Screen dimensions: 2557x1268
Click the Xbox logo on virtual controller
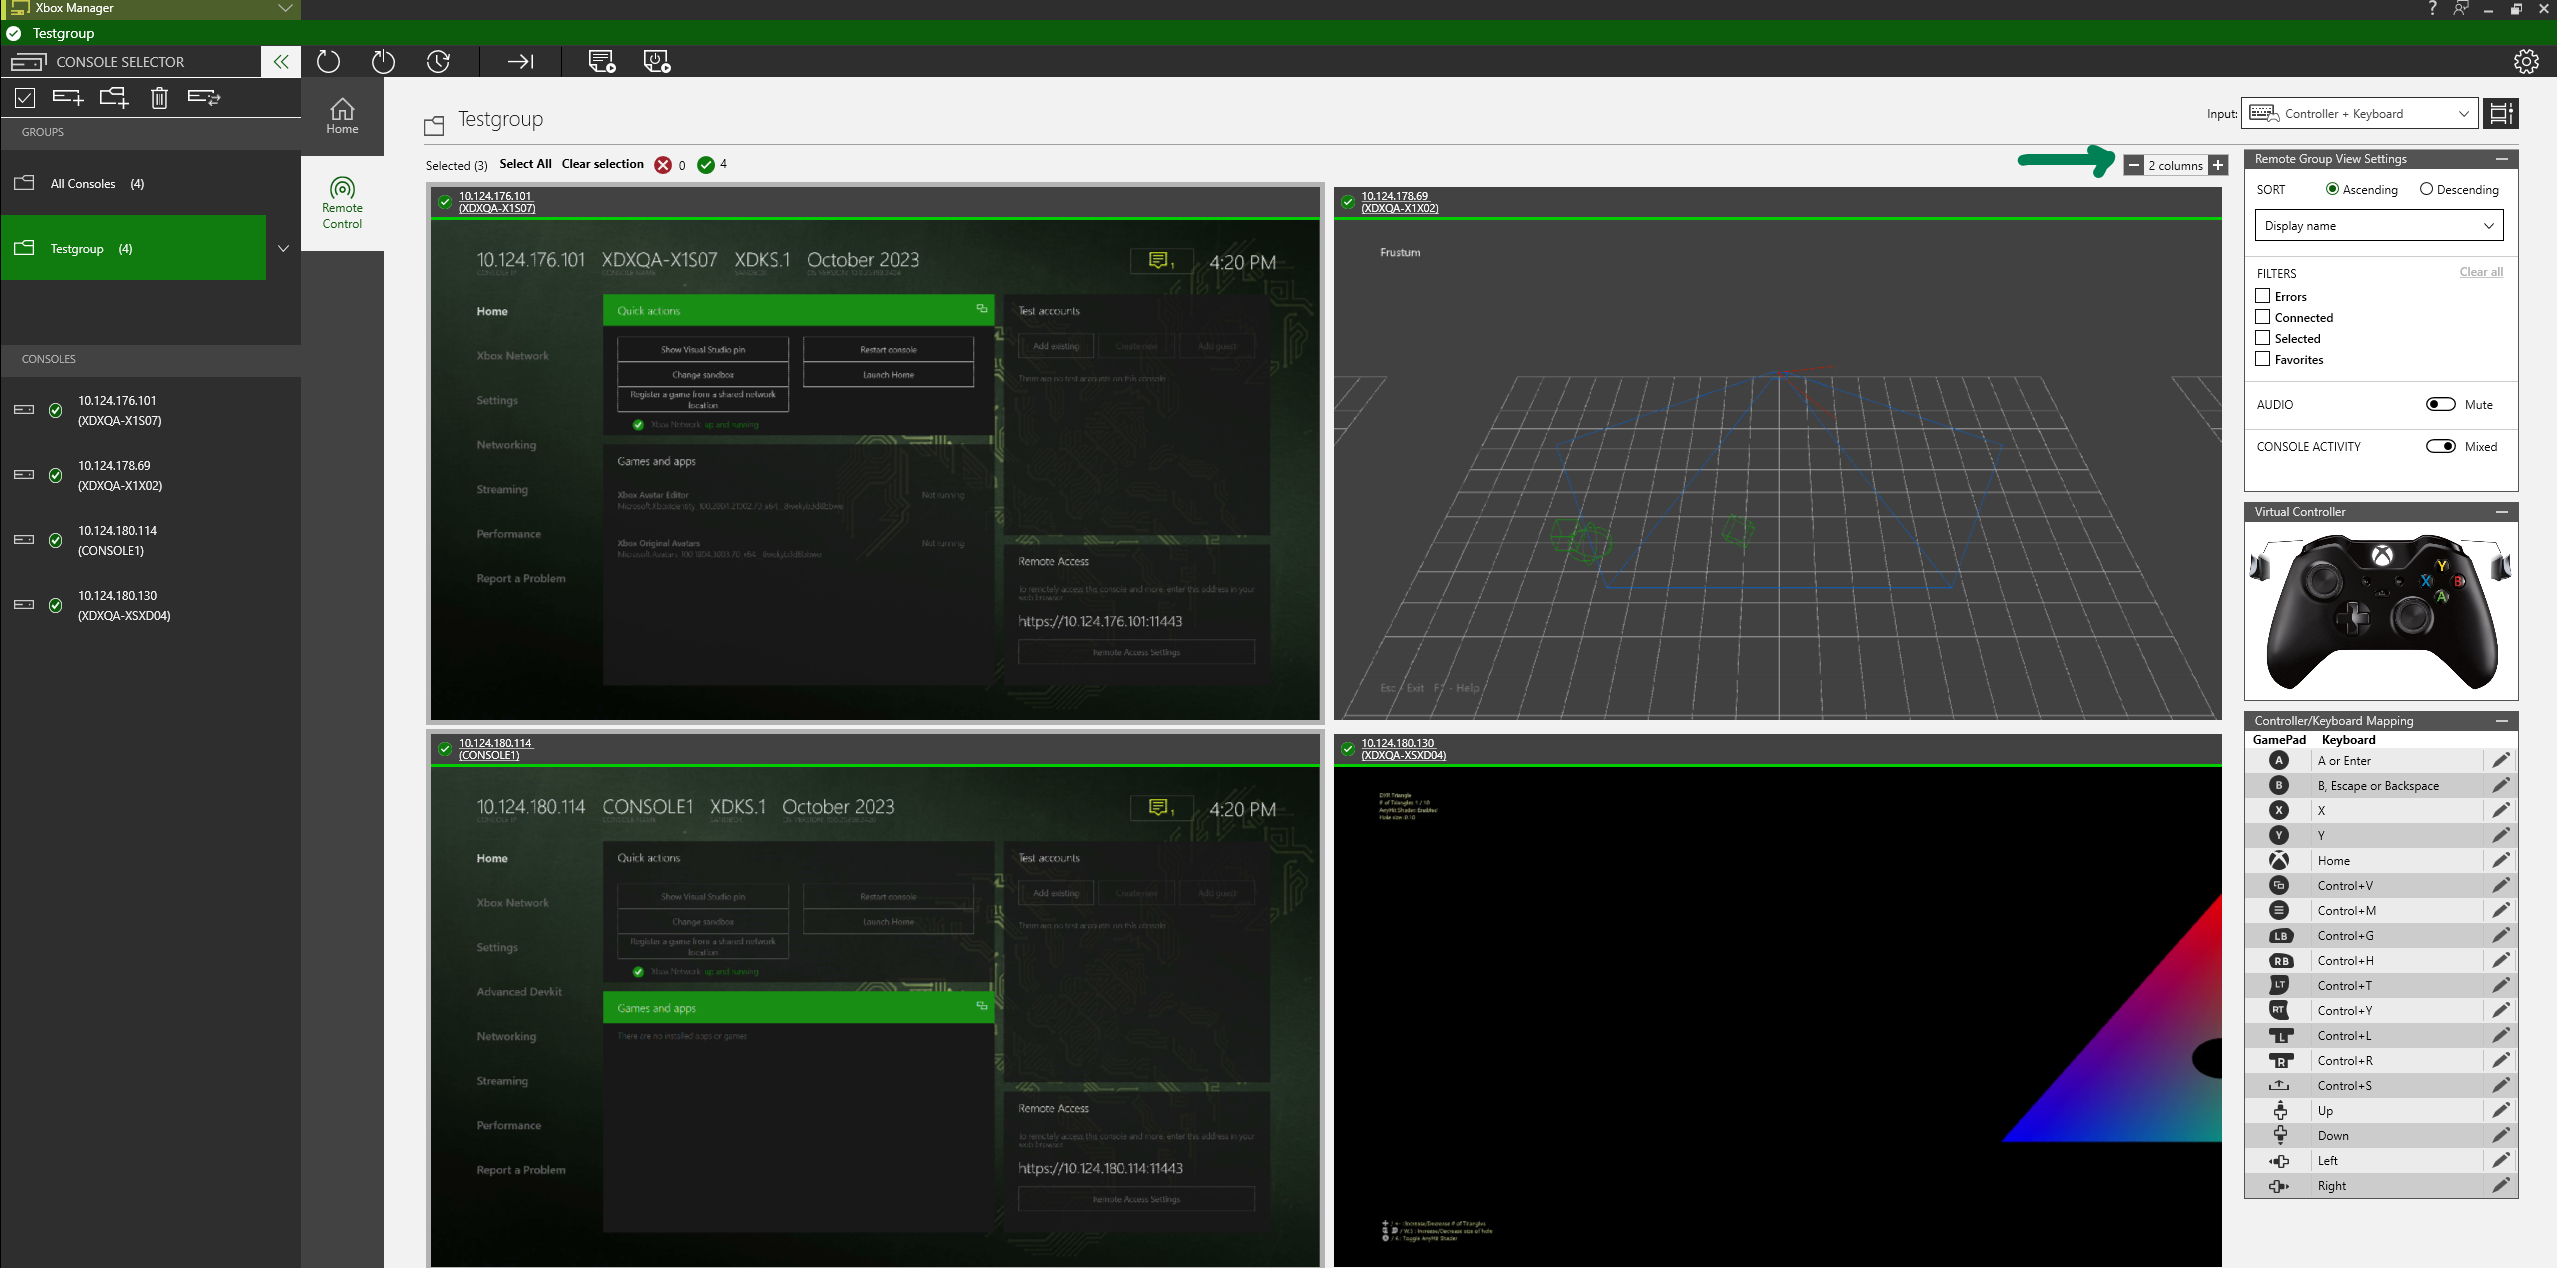[2382, 556]
